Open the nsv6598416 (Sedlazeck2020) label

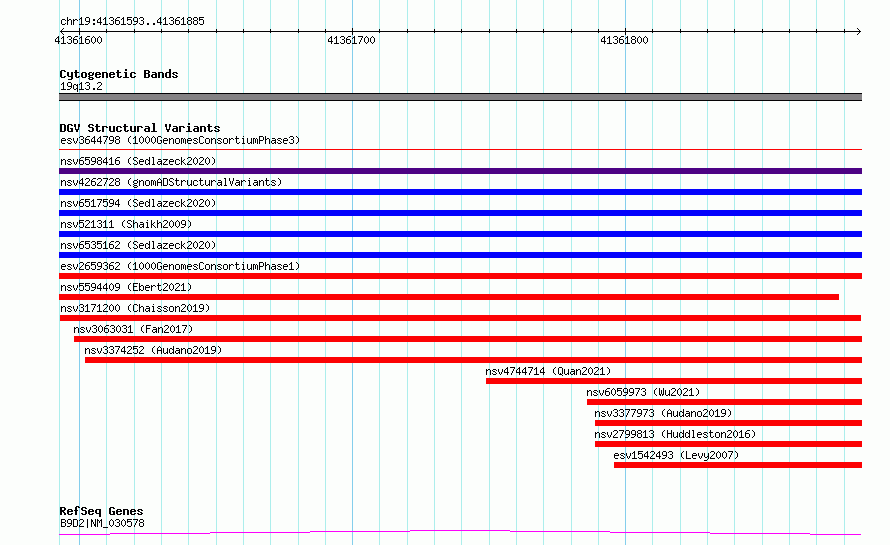[x=138, y=161]
